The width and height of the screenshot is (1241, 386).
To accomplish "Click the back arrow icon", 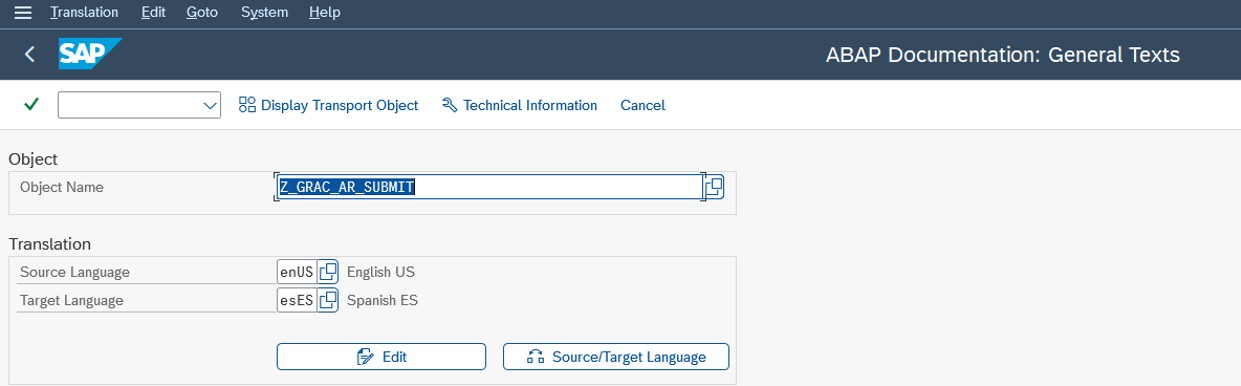I will 30,55.
